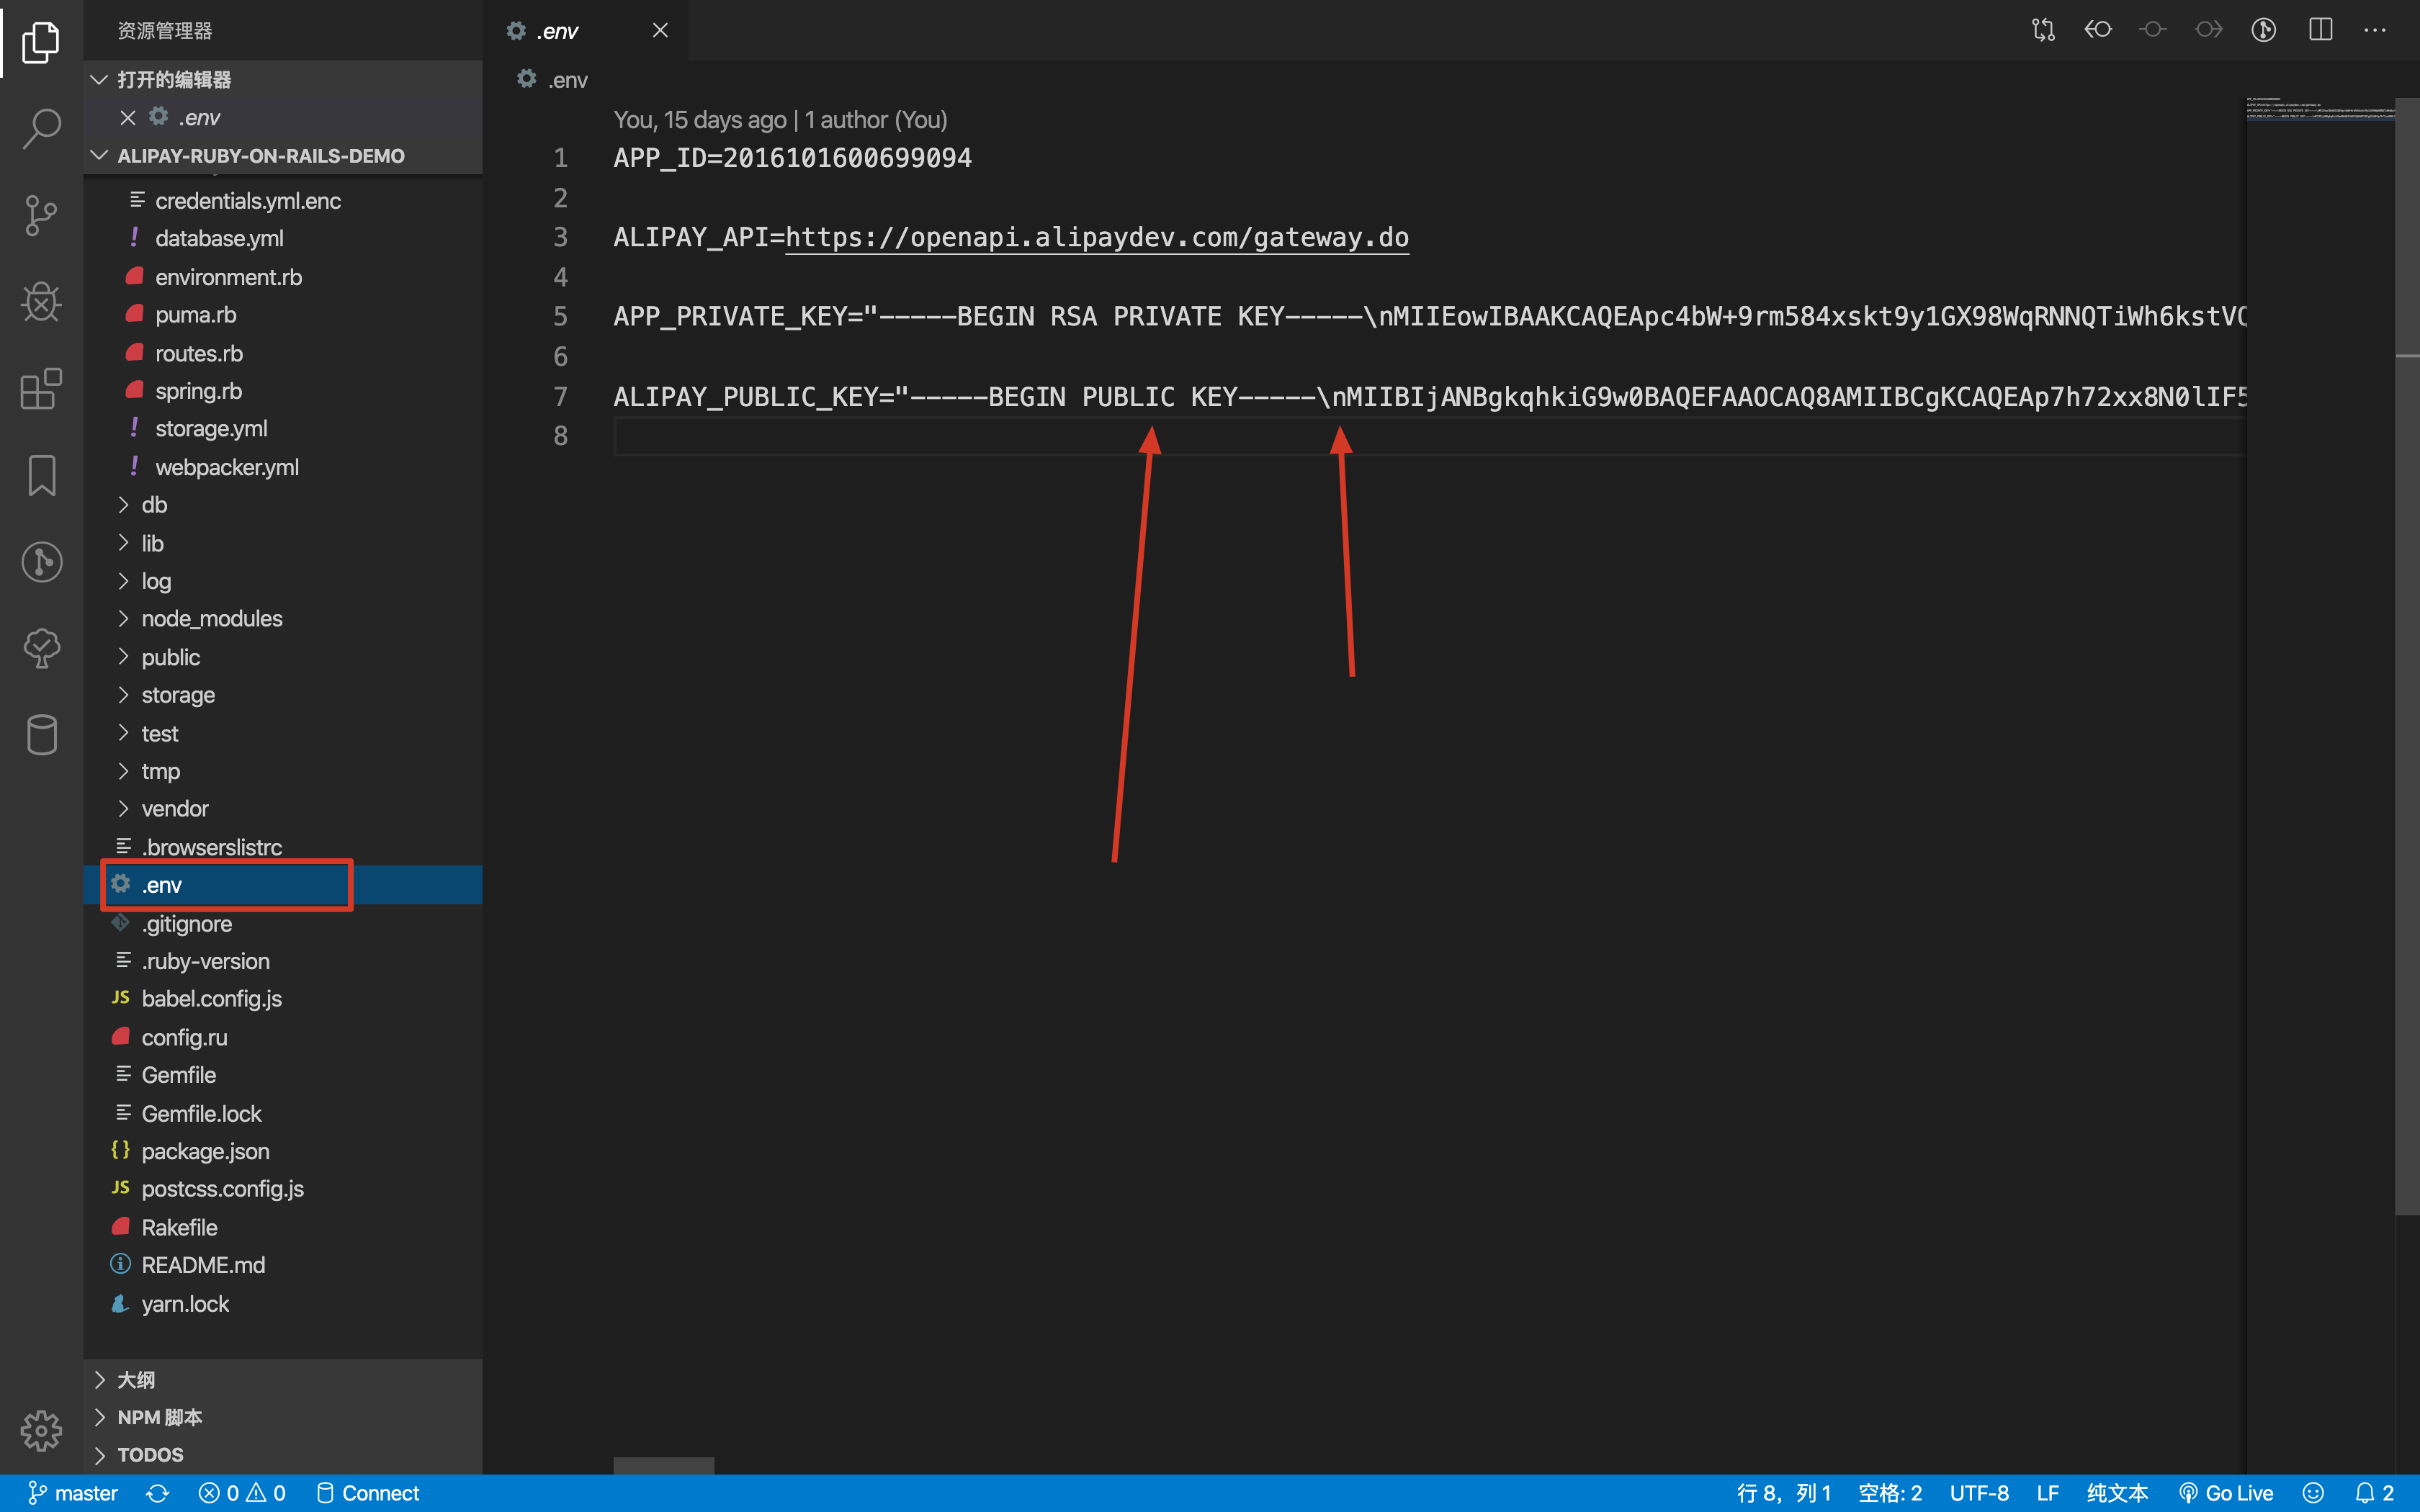Expand the TODOS section
The height and width of the screenshot is (1512, 2420).
click(150, 1455)
